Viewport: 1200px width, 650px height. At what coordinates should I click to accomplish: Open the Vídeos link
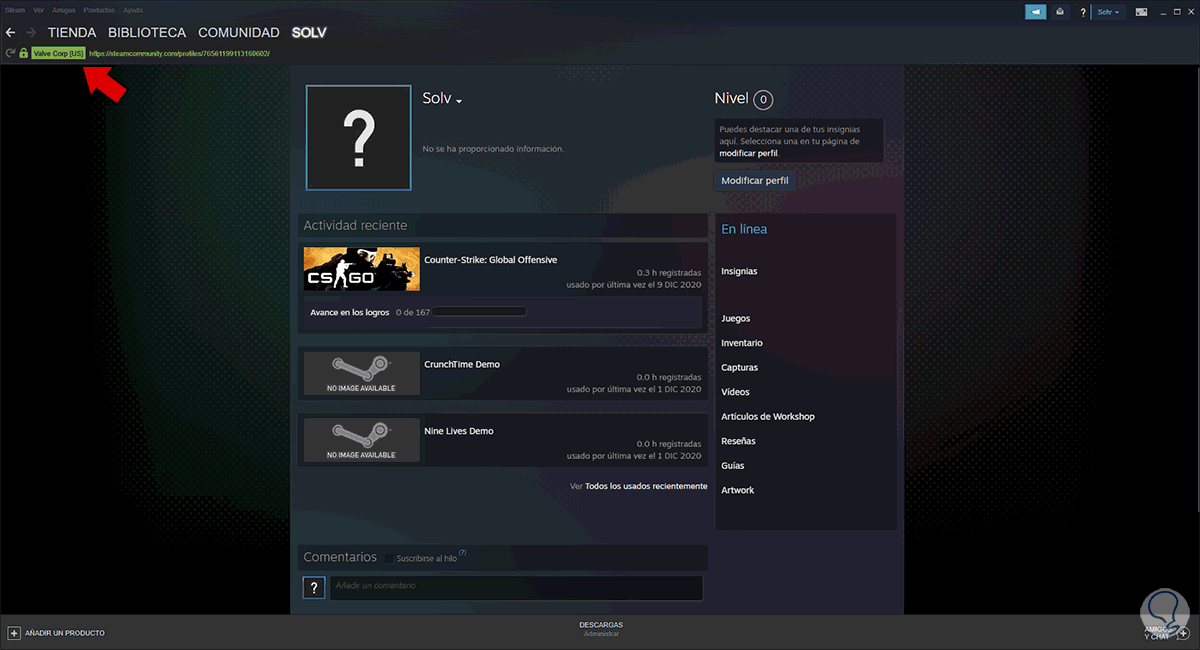(735, 392)
